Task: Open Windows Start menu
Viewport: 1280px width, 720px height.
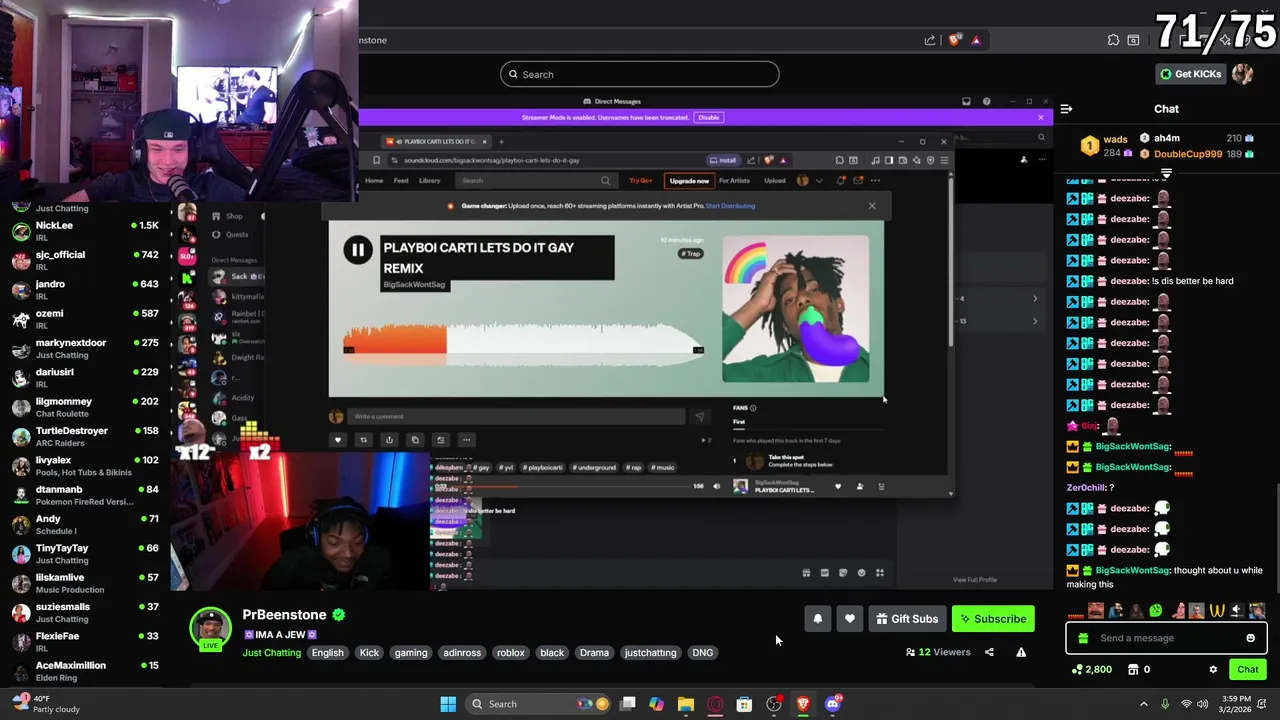Action: tap(448, 704)
